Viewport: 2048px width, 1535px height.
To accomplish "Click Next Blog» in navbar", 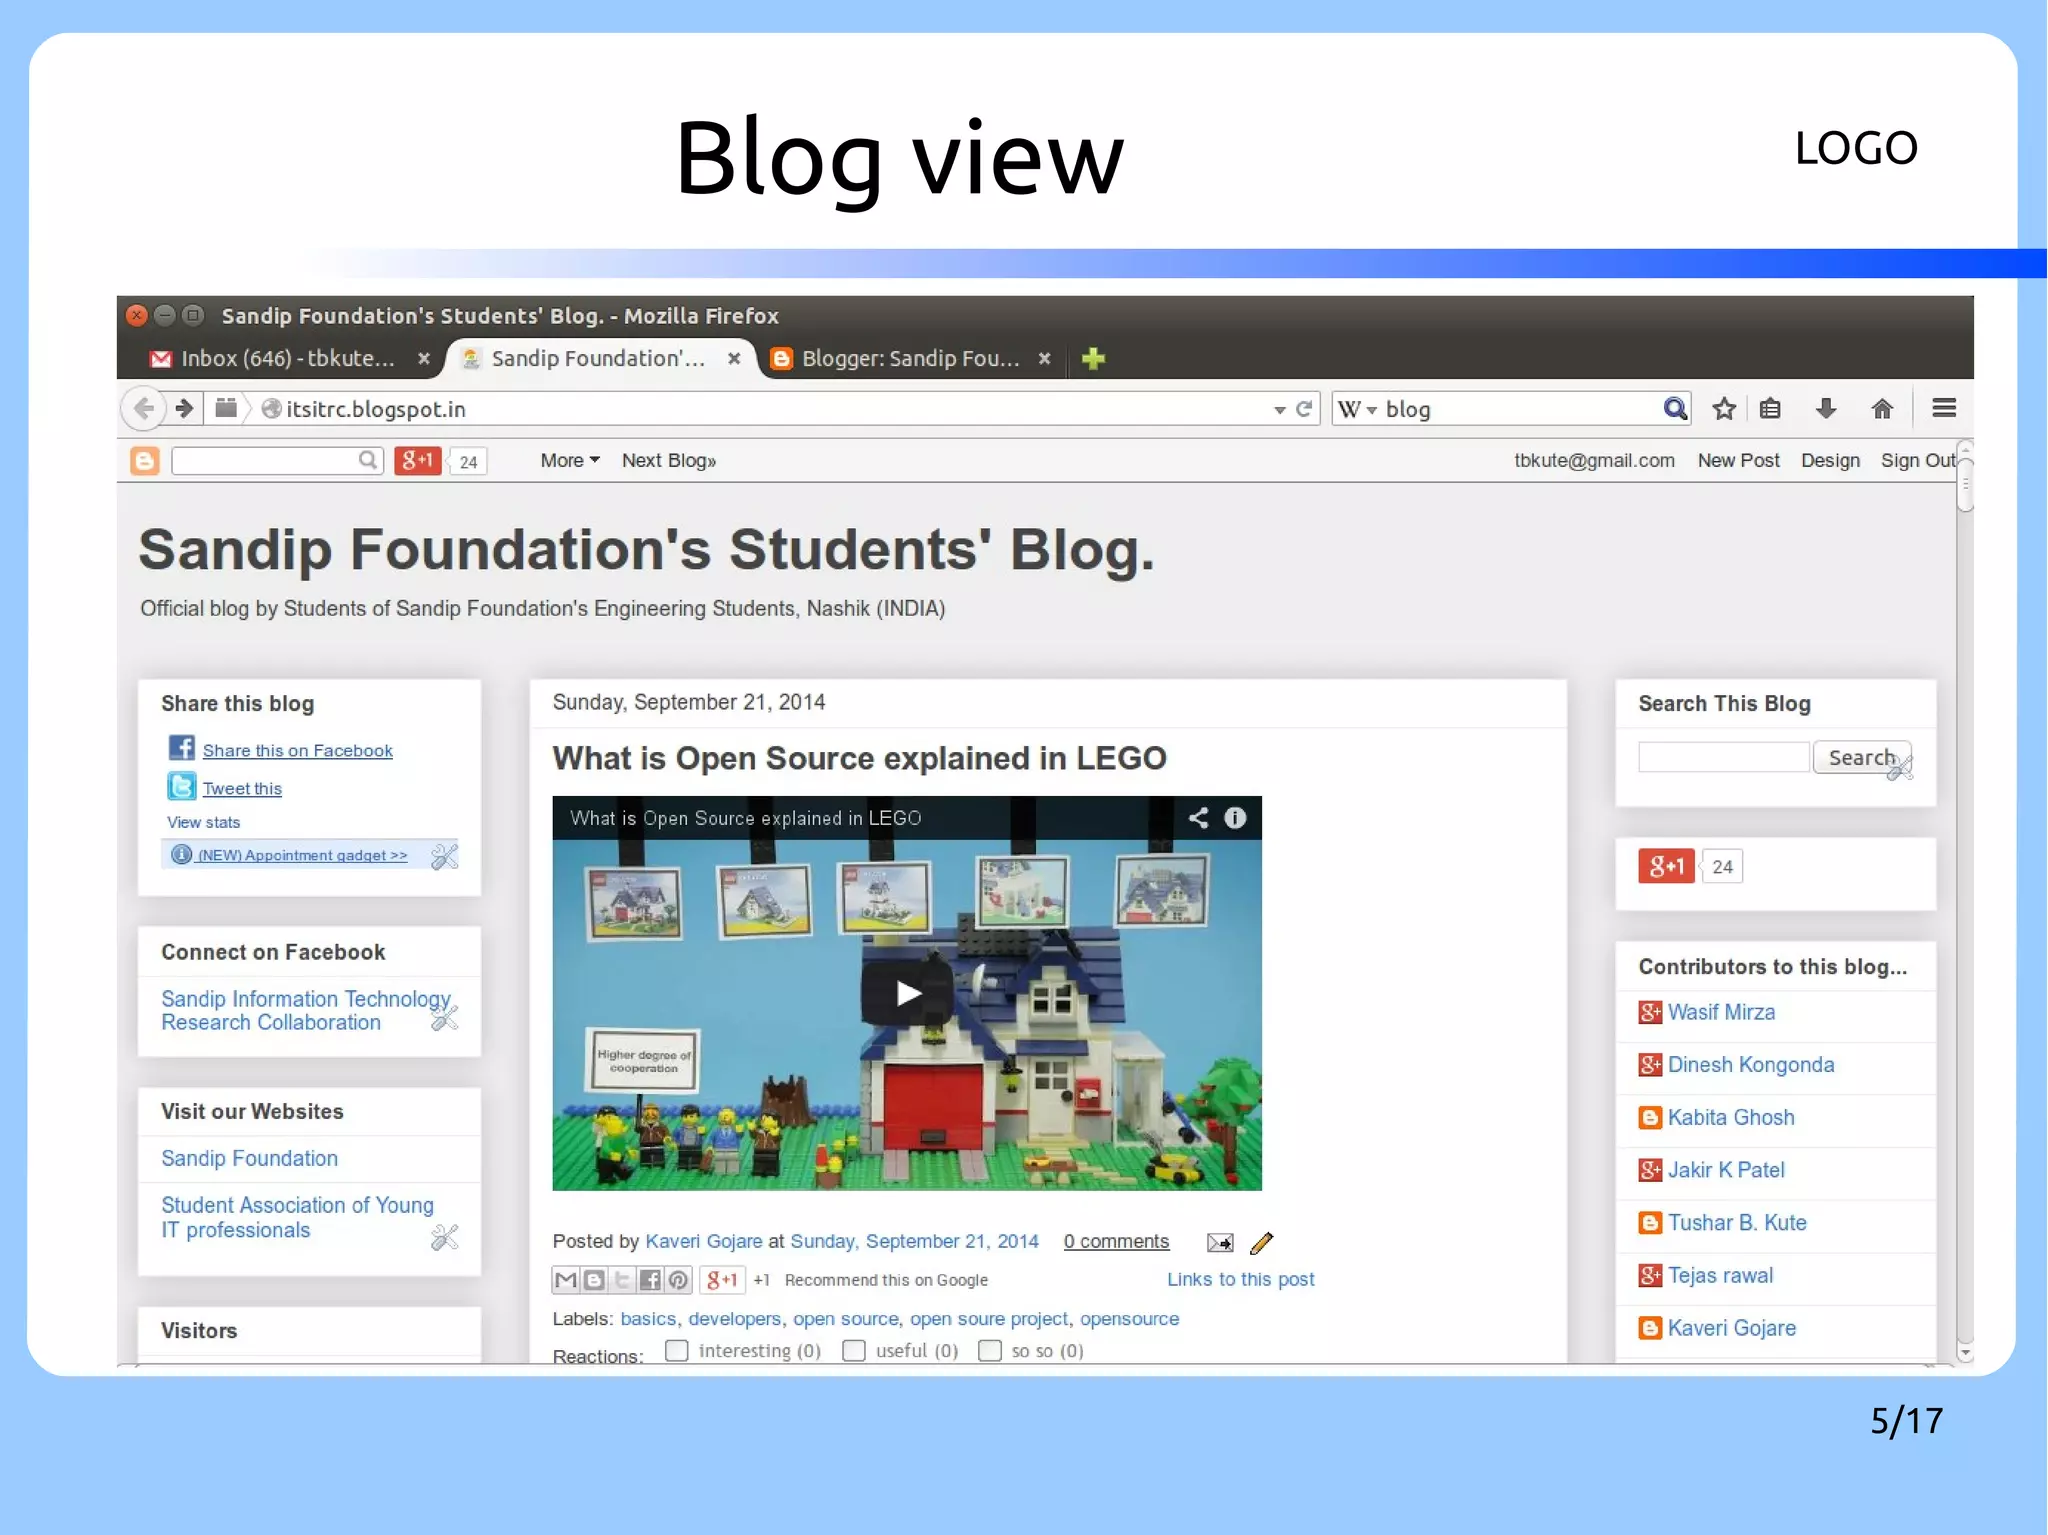I will coord(669,460).
